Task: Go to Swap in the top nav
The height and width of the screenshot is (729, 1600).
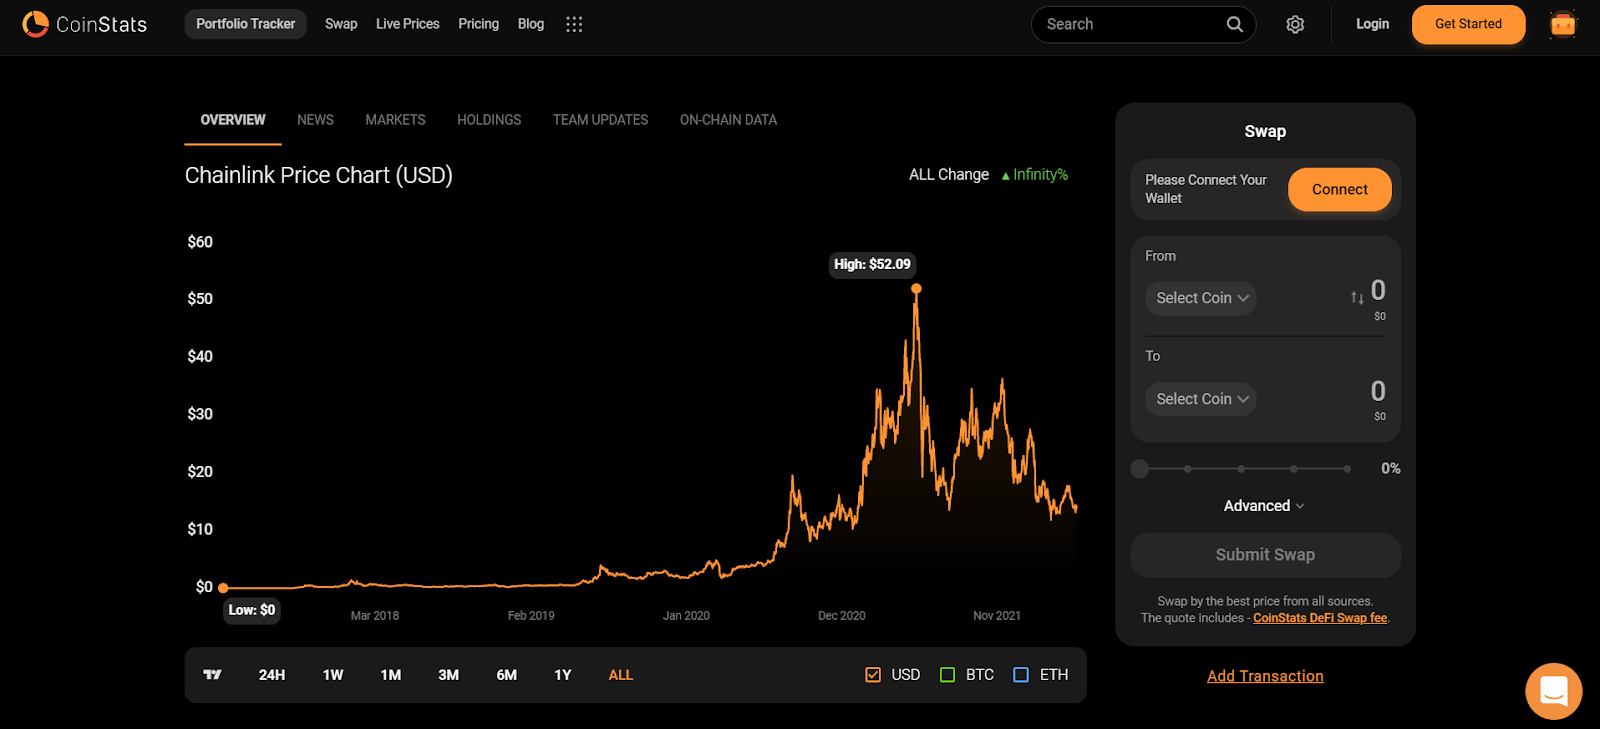Action: click(341, 24)
